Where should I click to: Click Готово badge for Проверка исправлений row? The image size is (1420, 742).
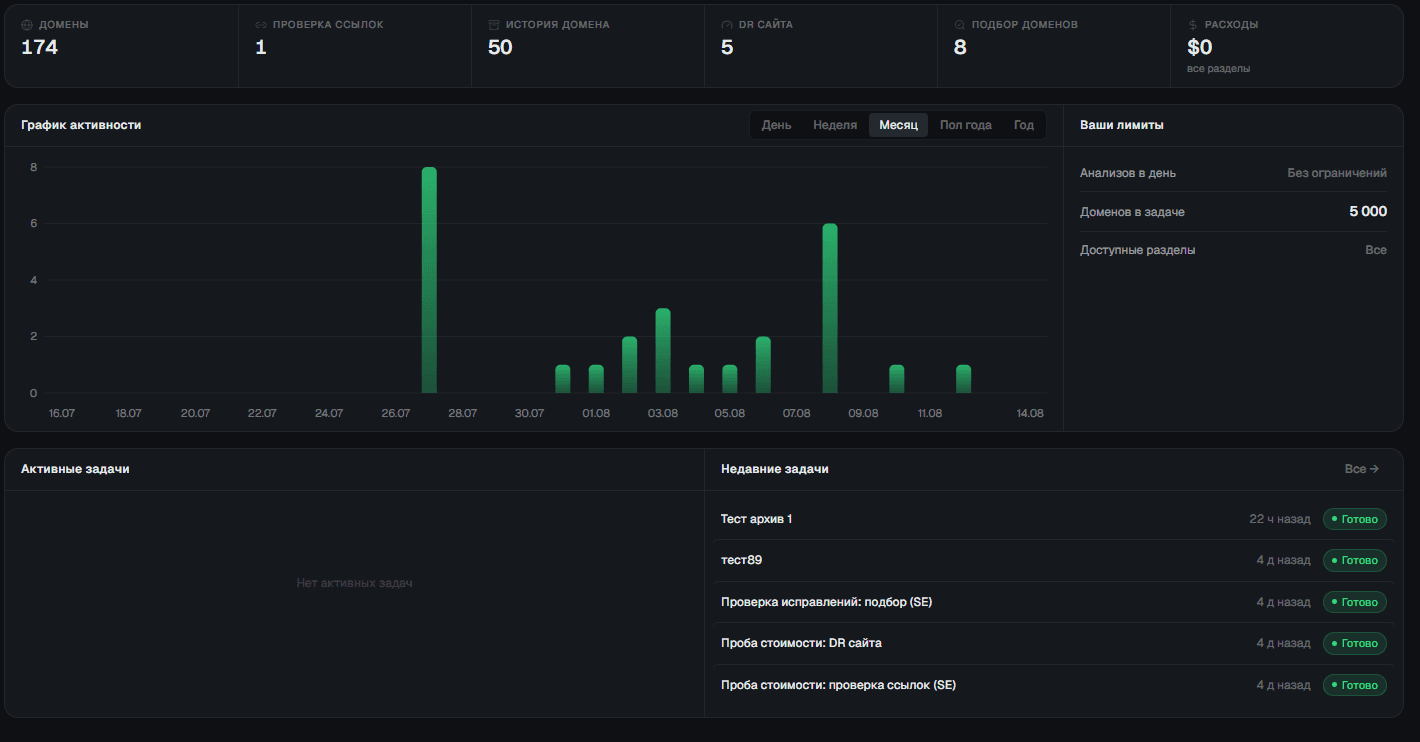(1355, 602)
